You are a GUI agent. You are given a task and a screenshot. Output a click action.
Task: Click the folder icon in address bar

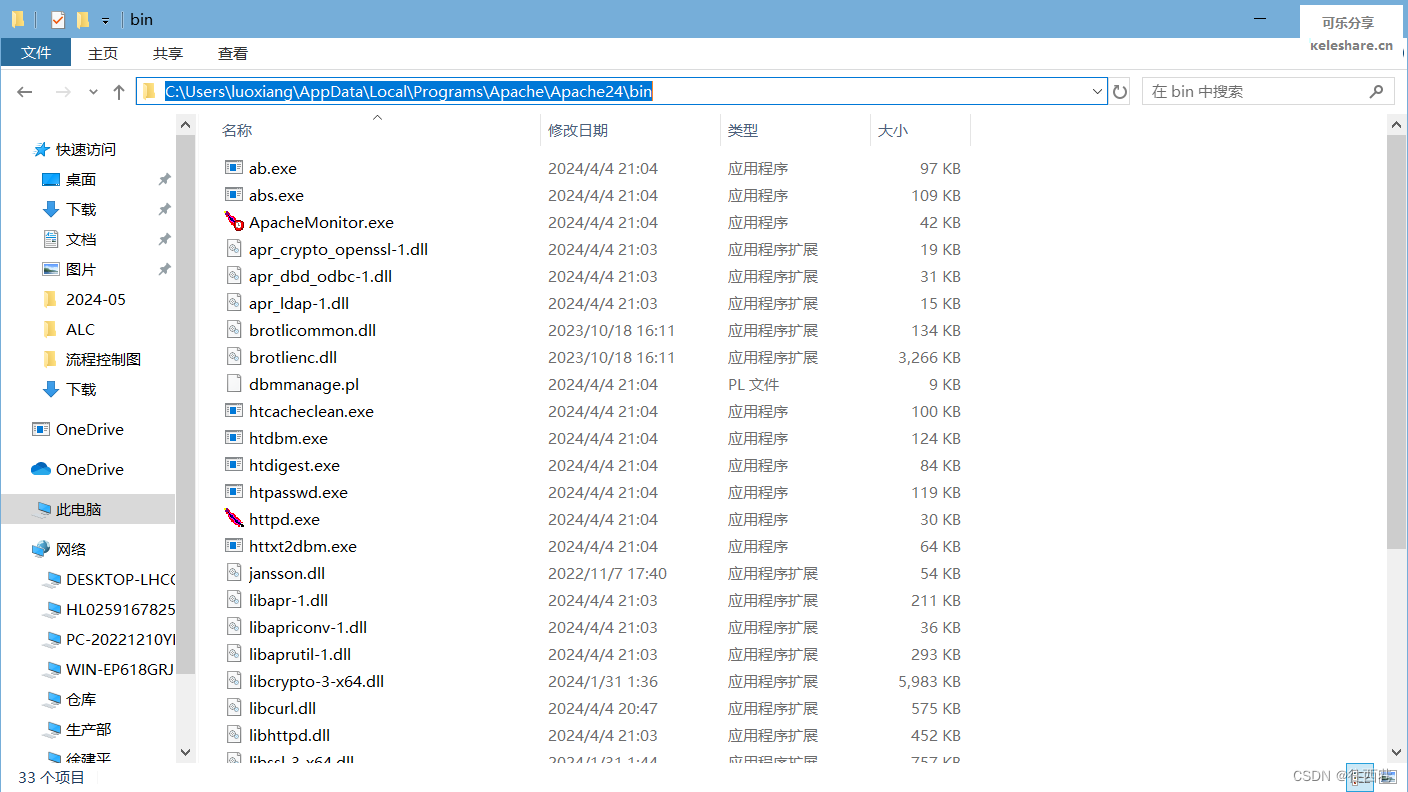(150, 91)
